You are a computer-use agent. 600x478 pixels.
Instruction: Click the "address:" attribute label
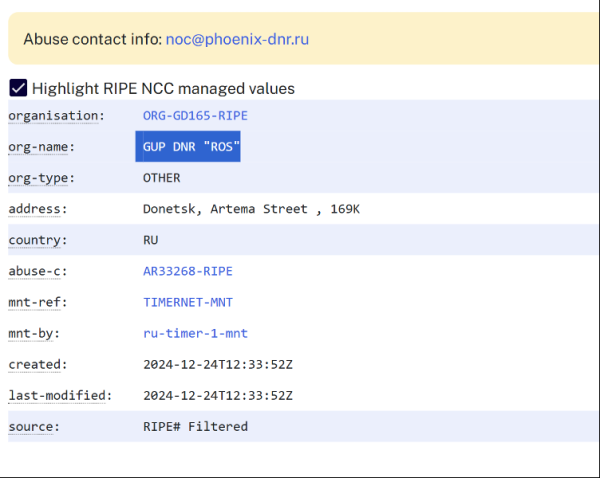coord(37,209)
